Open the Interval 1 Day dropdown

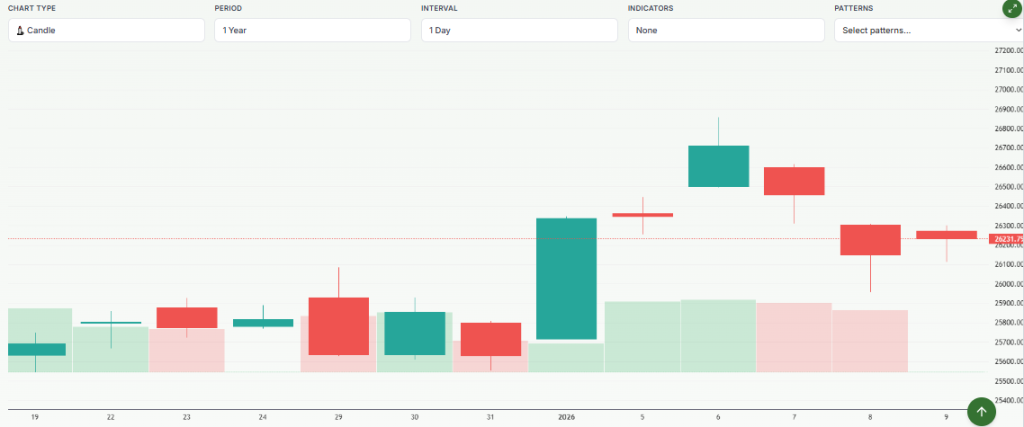(x=519, y=30)
